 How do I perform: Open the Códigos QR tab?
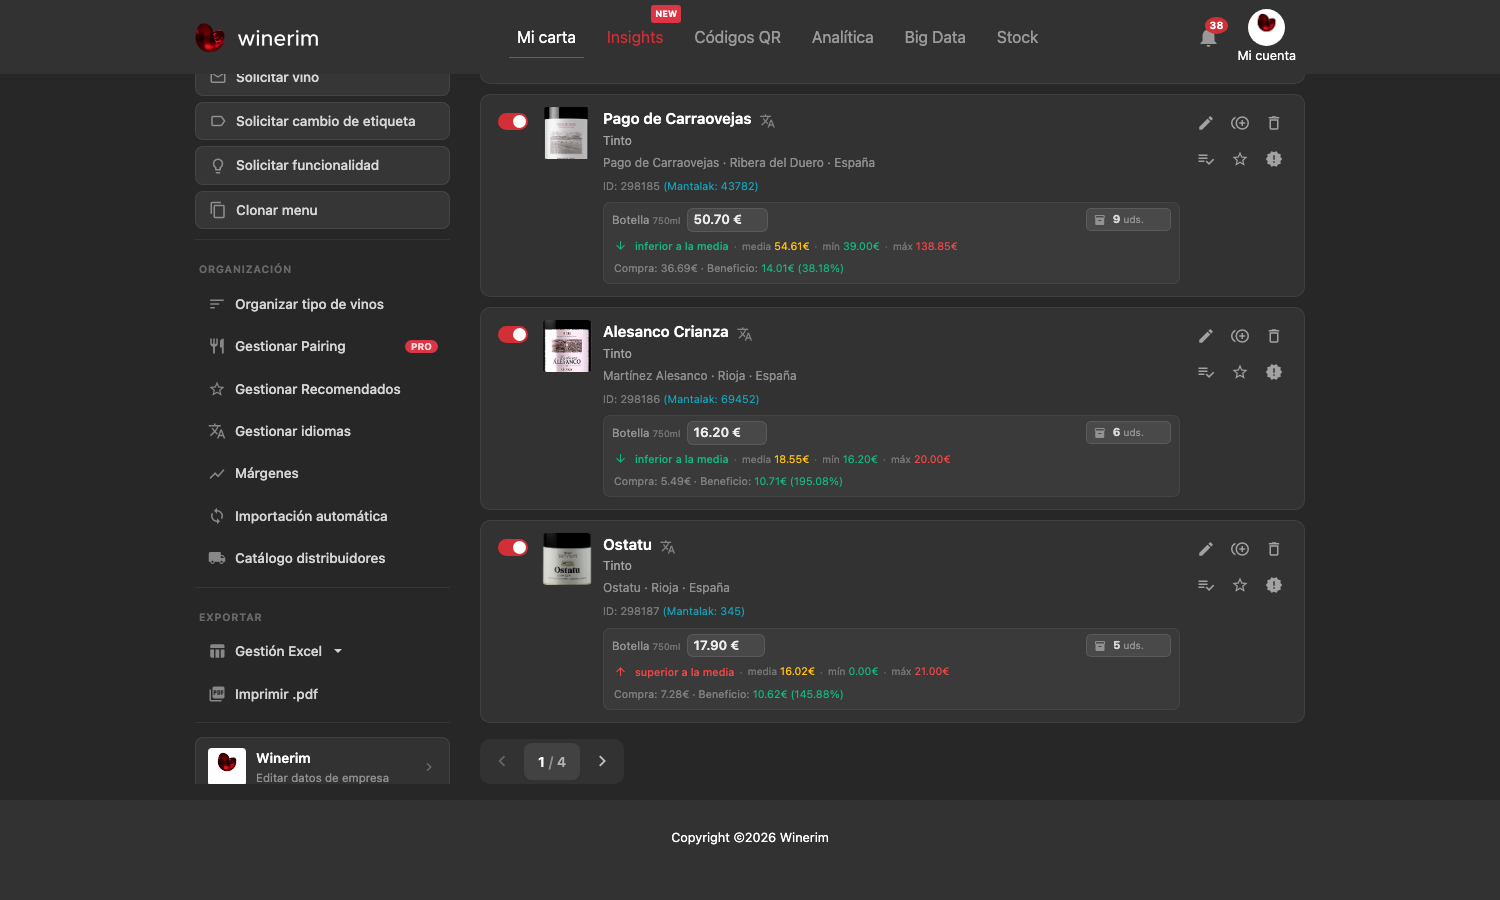(x=738, y=37)
